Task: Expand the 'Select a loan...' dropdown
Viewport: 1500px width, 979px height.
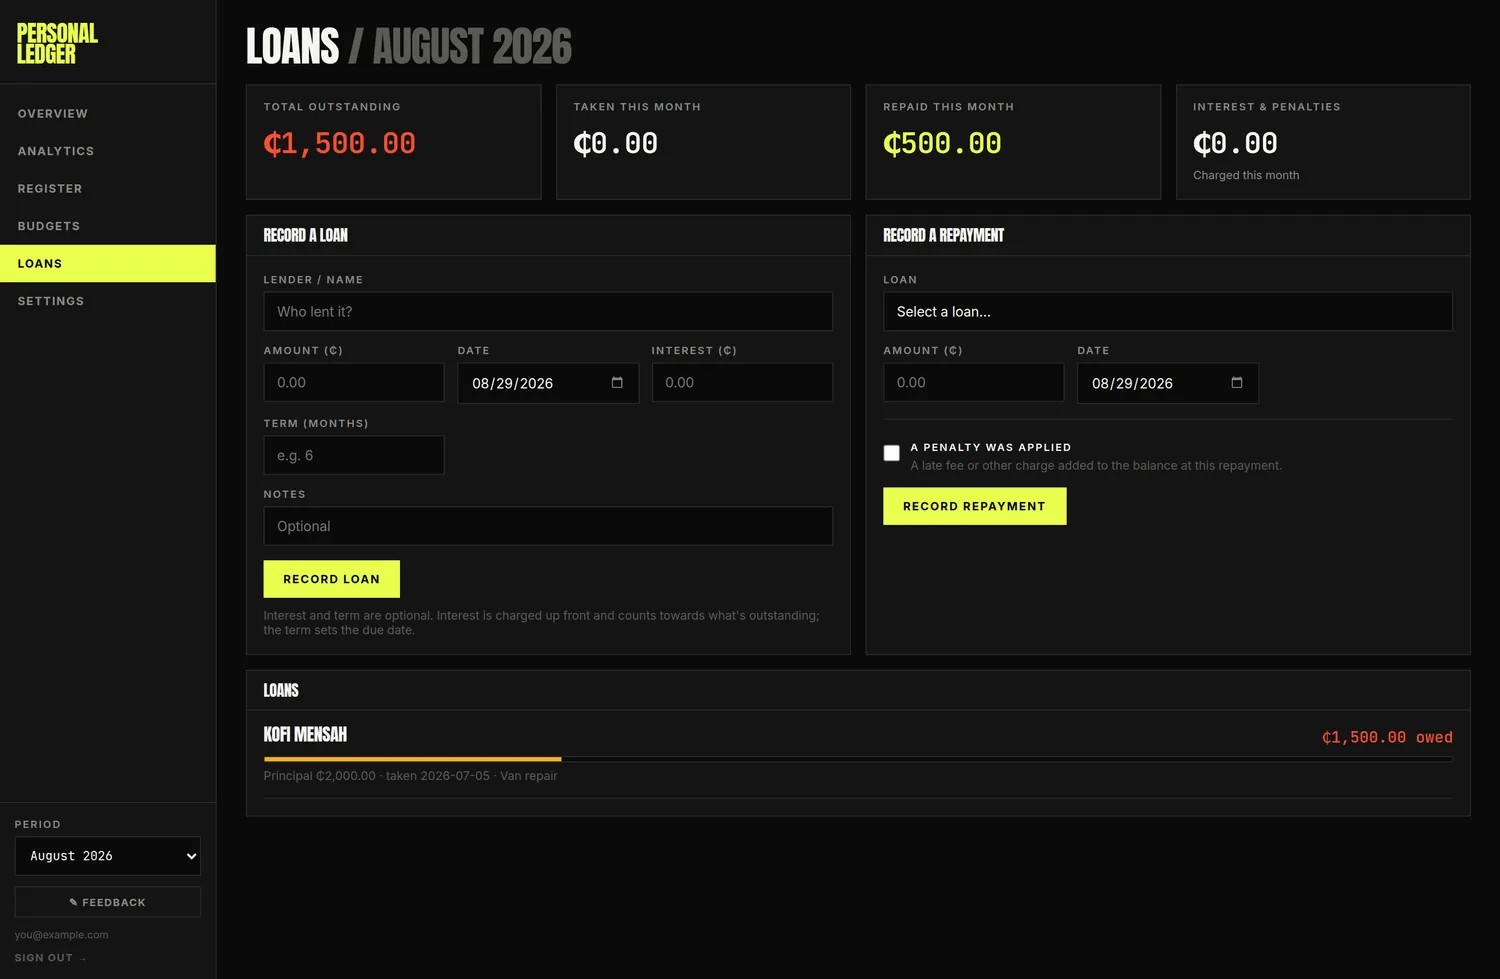Action: coord(1168,312)
